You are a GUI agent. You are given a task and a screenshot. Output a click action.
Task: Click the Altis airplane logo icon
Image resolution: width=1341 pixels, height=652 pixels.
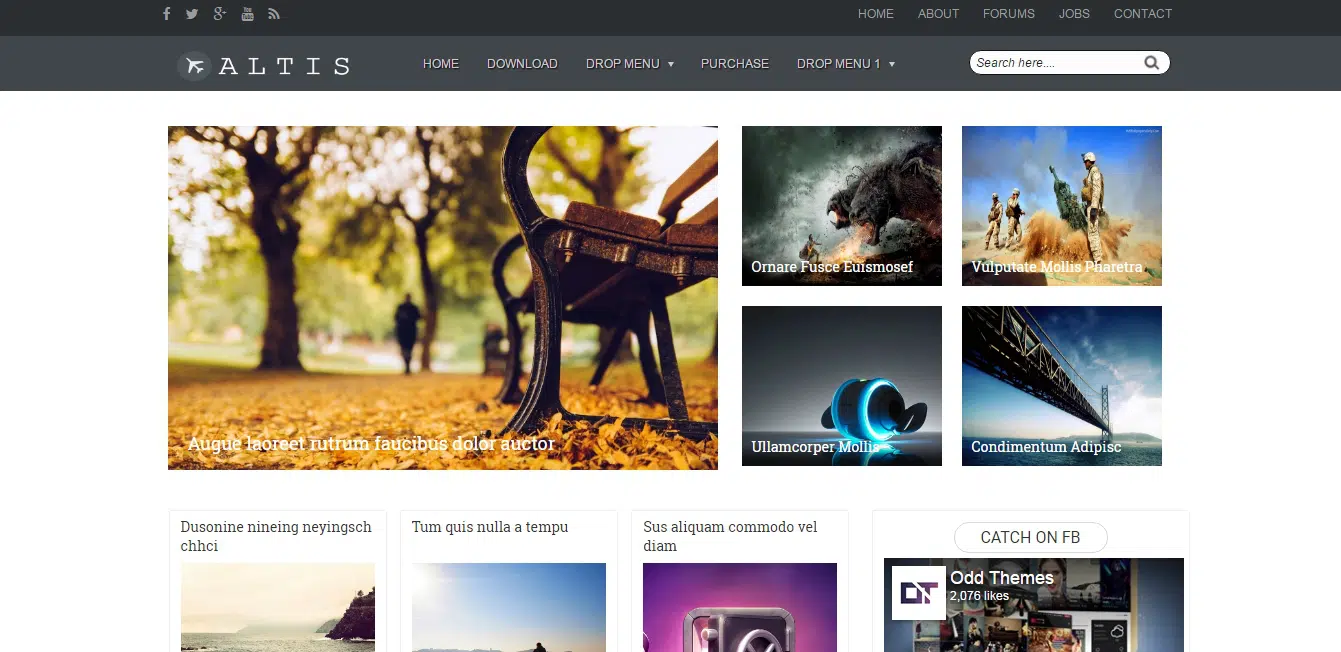(194, 66)
